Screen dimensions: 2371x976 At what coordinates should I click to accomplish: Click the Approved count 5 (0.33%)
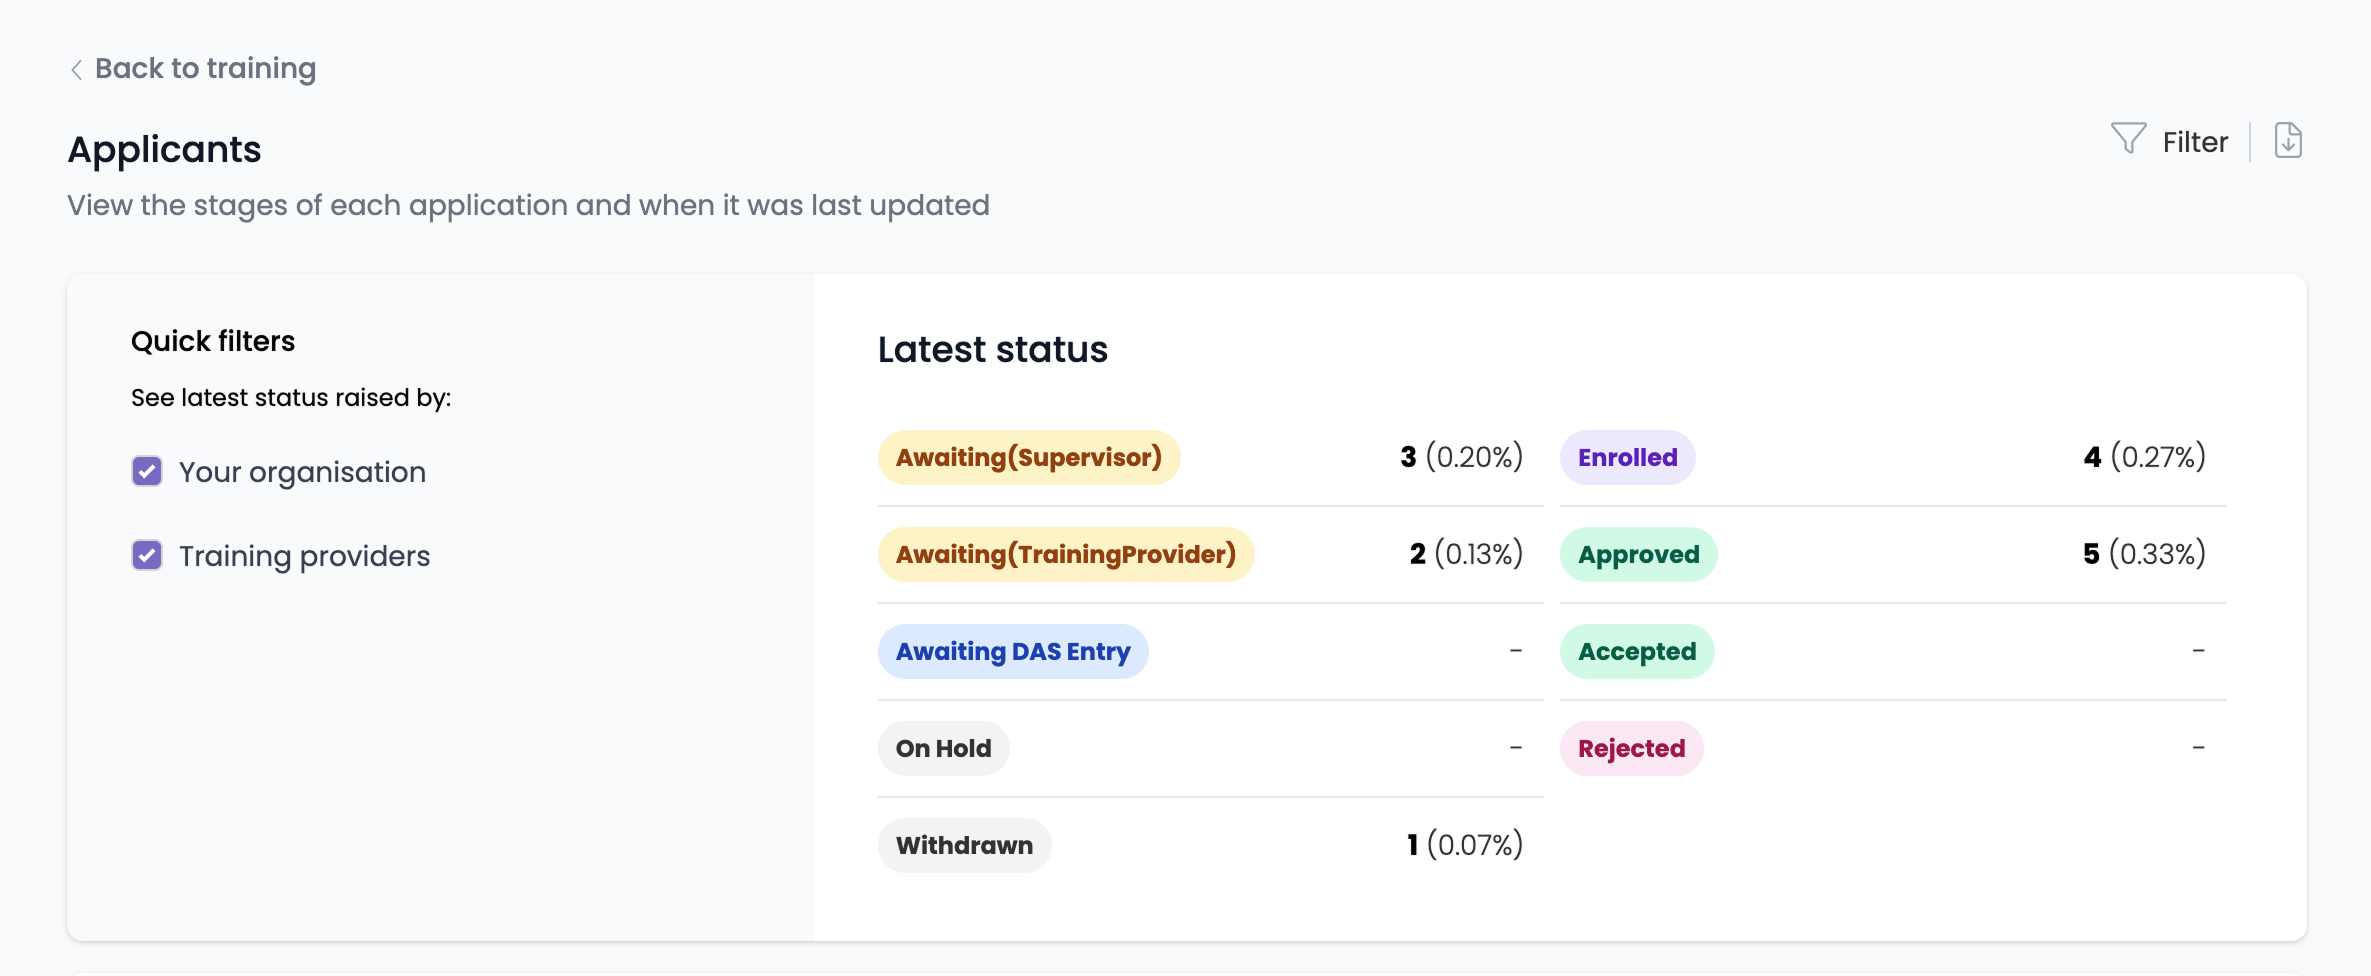coord(2144,554)
